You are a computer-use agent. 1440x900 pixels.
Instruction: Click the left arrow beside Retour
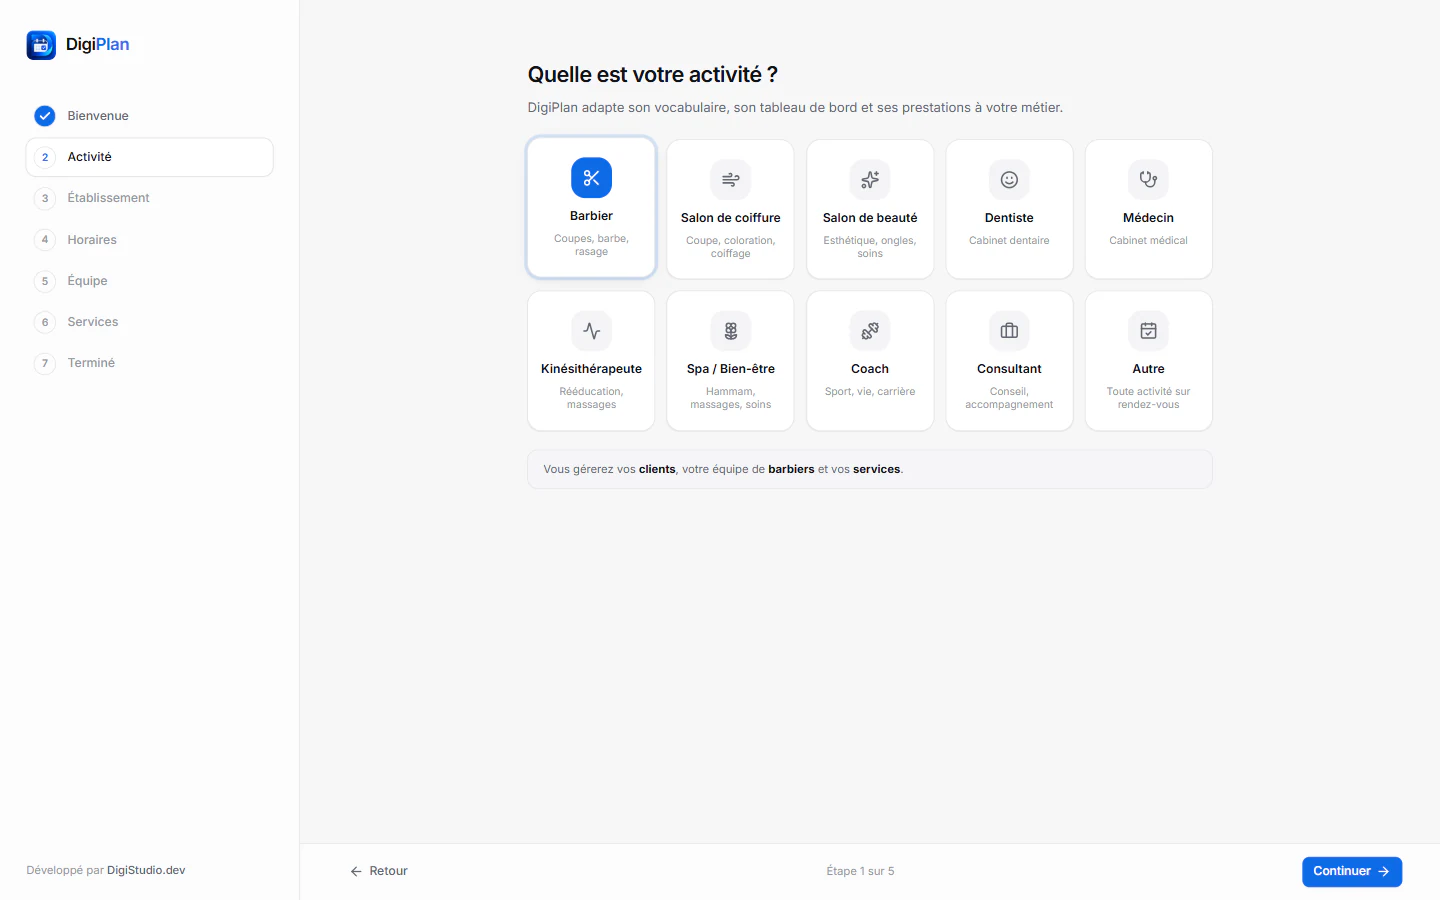pyautogui.click(x=356, y=872)
